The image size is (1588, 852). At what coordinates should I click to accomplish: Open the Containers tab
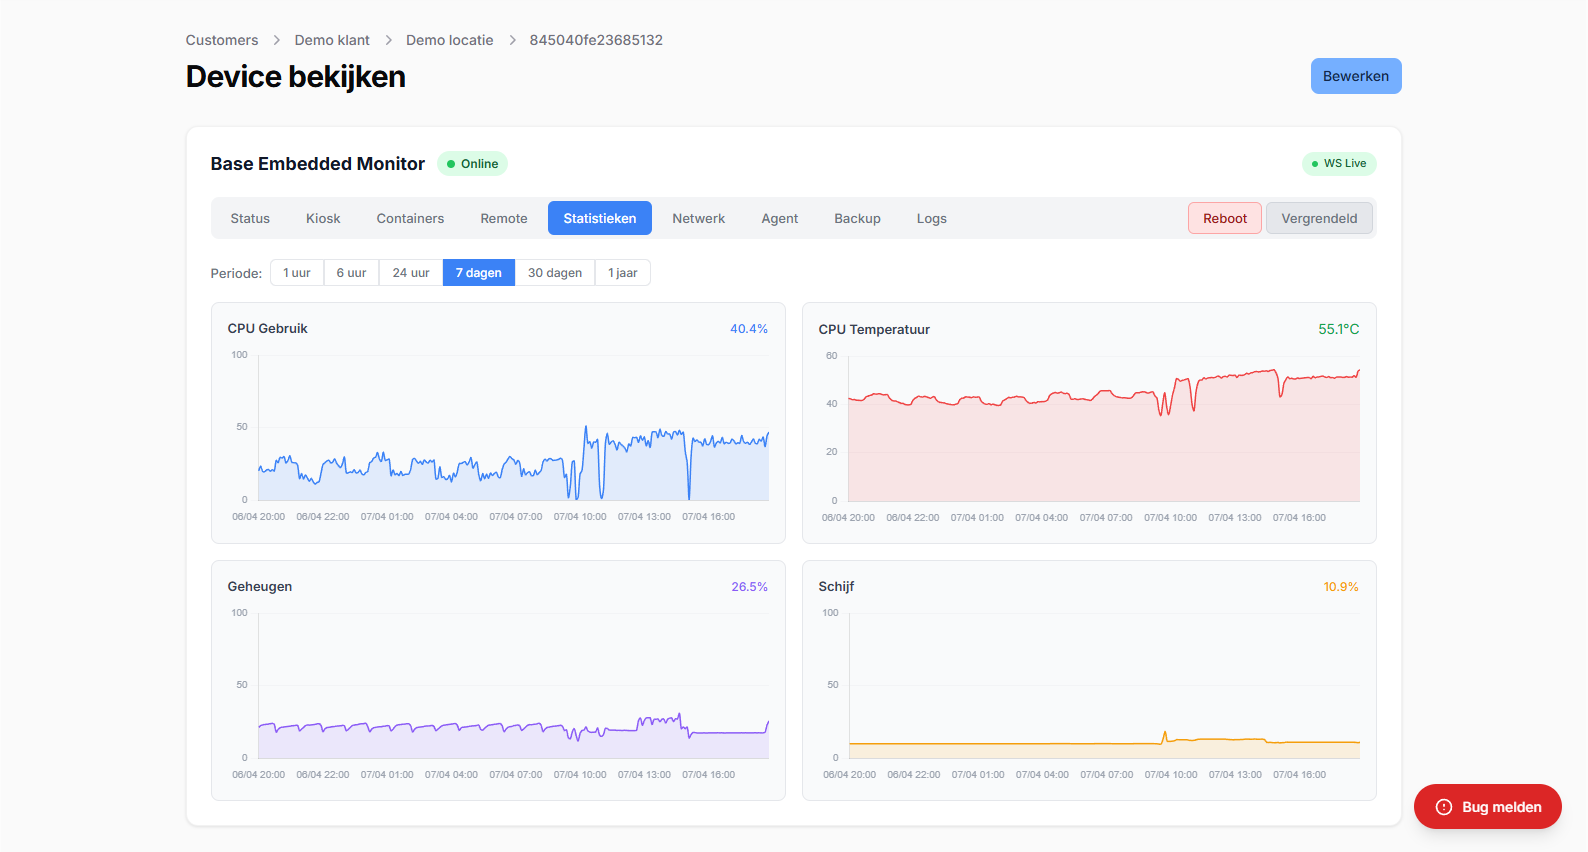pyautogui.click(x=410, y=219)
